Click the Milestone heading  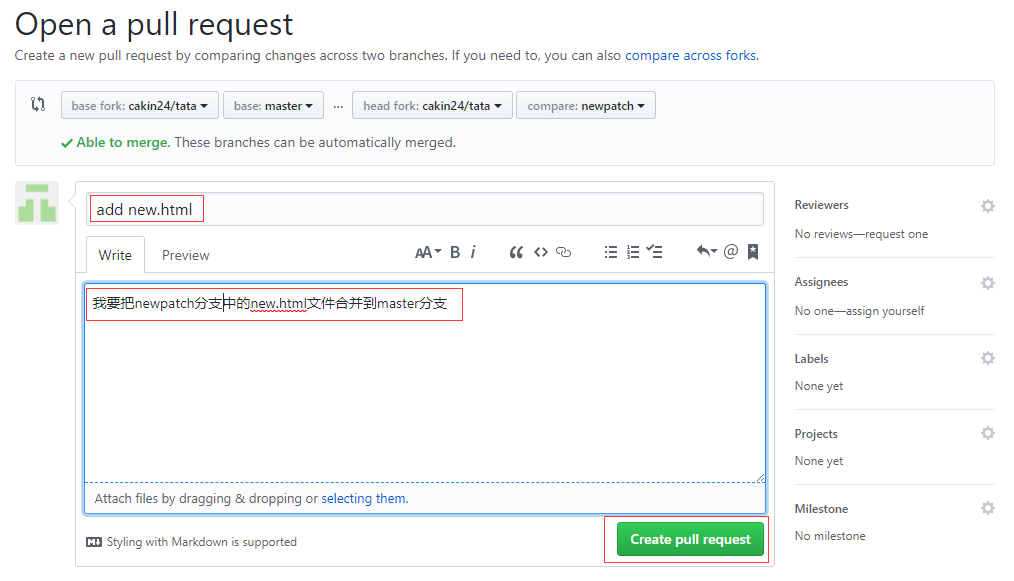(x=821, y=509)
